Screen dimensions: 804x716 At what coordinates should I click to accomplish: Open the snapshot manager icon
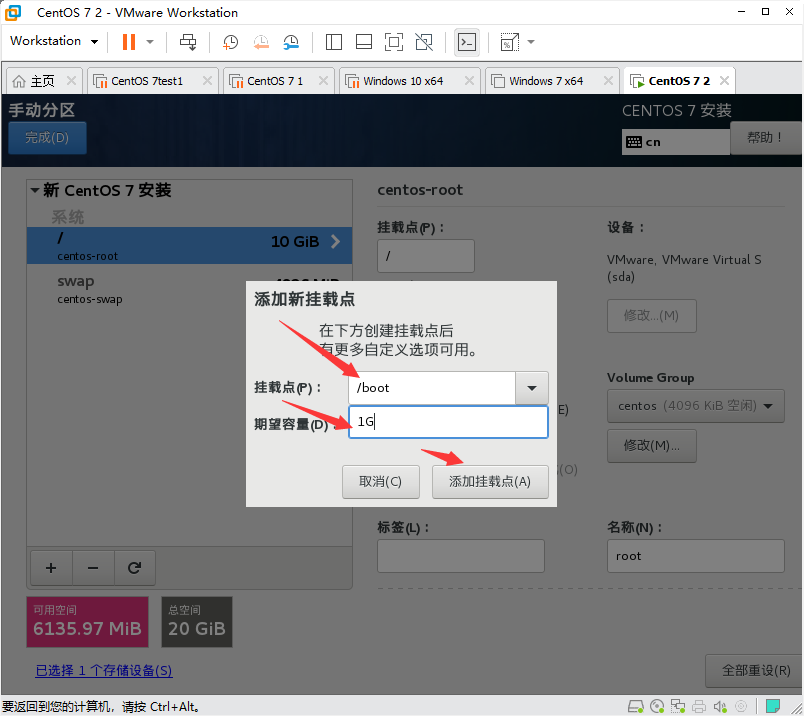pos(291,42)
